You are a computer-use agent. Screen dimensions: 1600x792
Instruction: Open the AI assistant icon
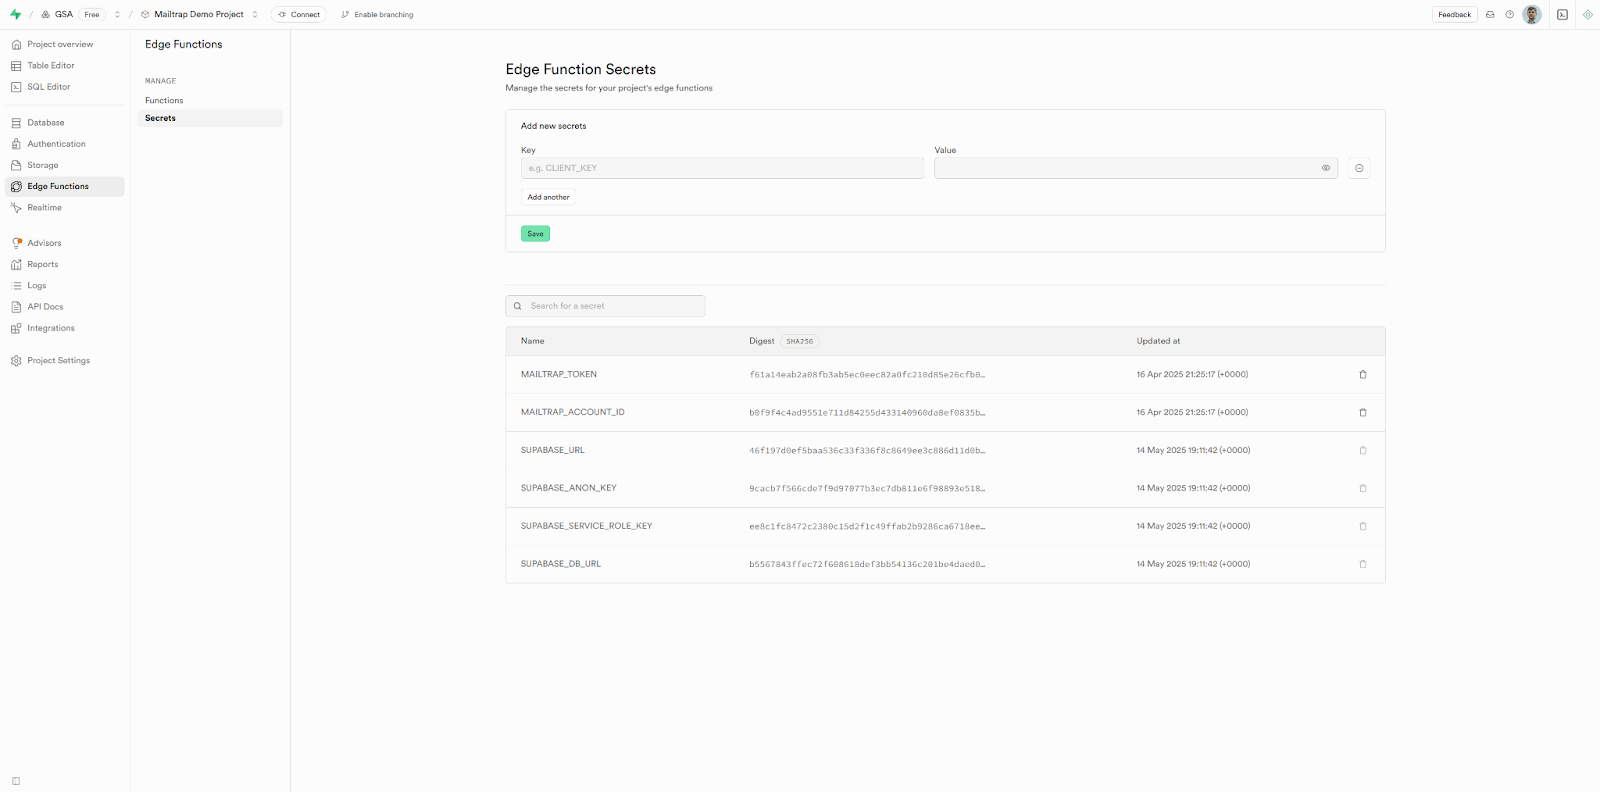click(x=1587, y=14)
